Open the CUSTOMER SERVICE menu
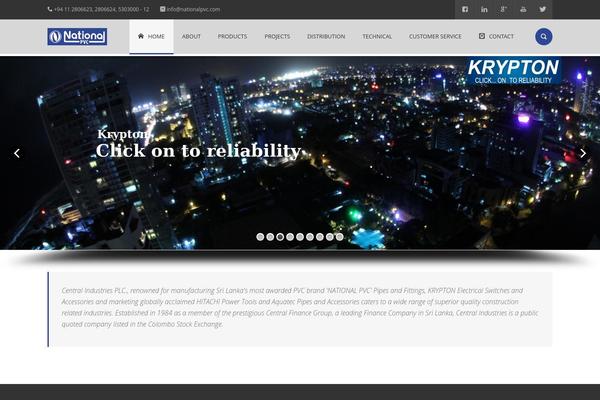This screenshot has width=600, height=400. click(435, 36)
